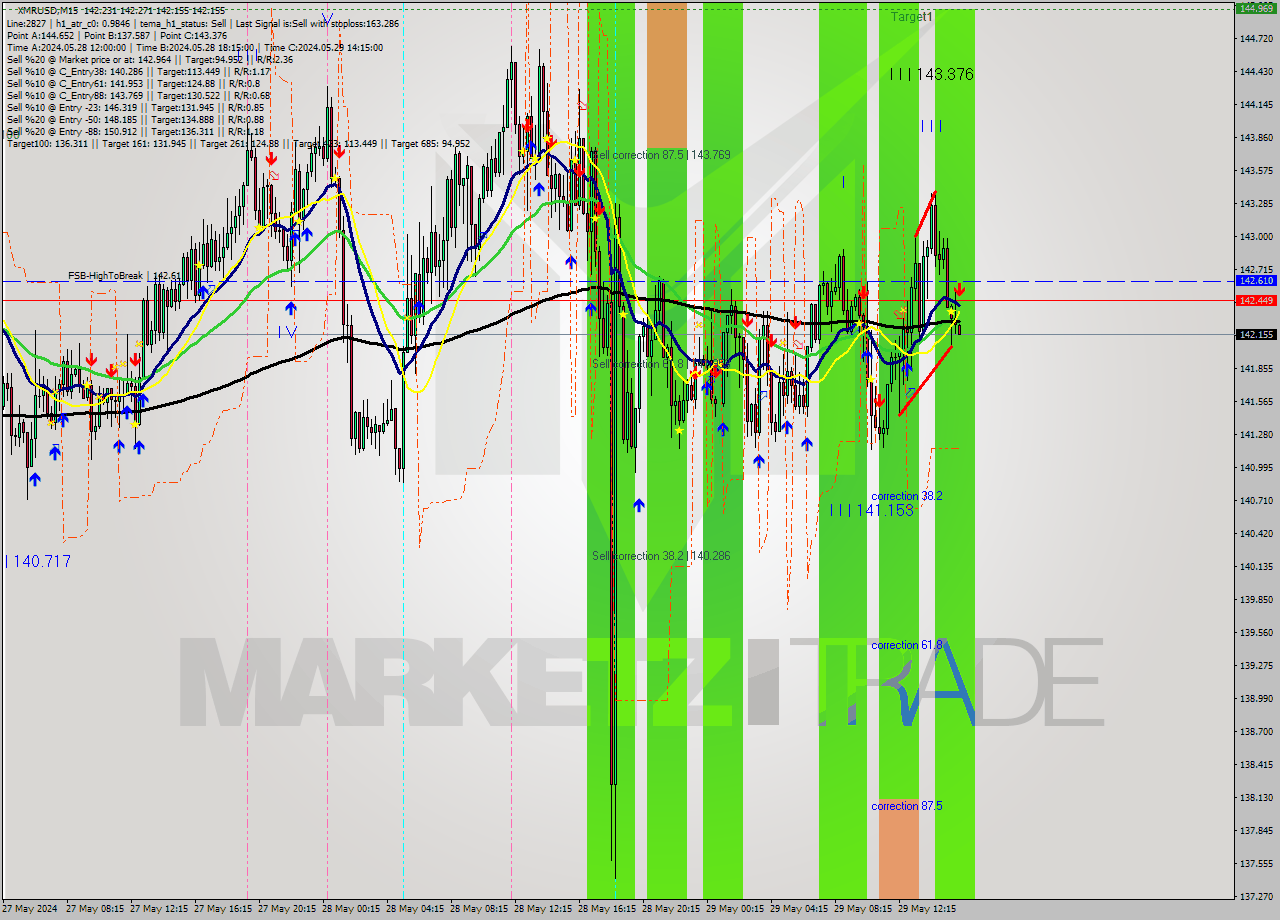Image resolution: width=1280 pixels, height=920 pixels.
Task: Click the Target1 label at top
Action: pyautogui.click(x=912, y=17)
